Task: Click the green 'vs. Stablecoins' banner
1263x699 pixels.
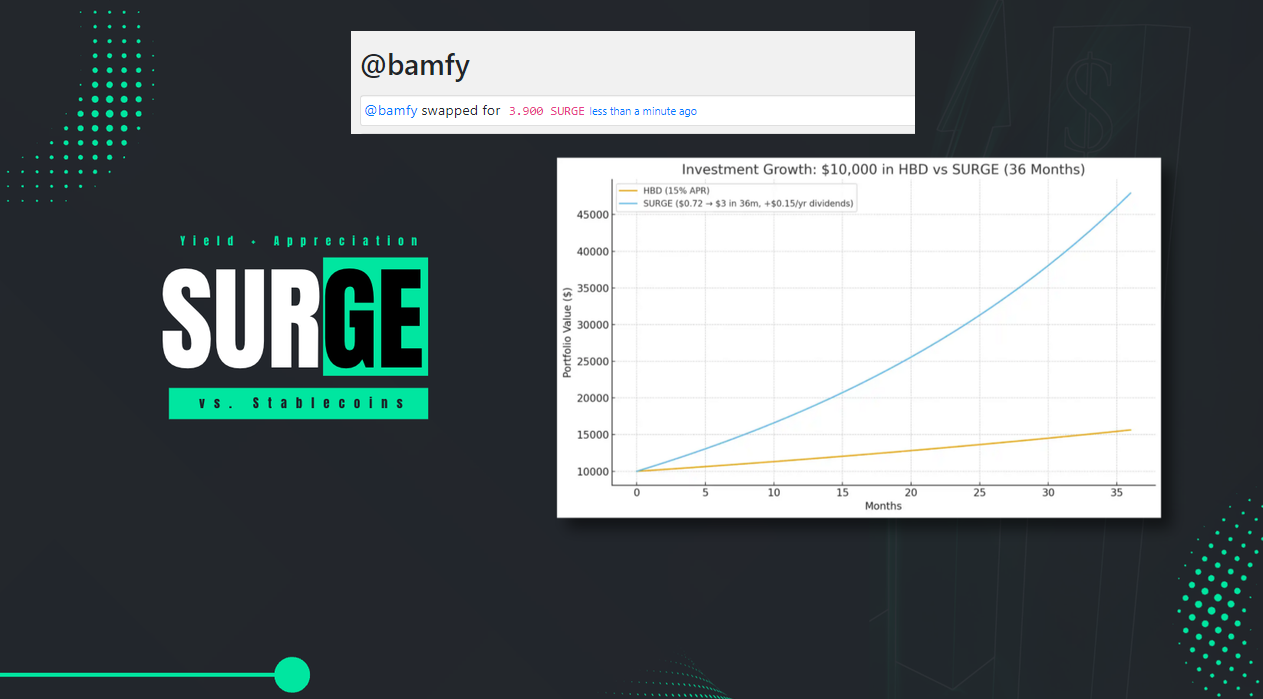Action: point(298,403)
